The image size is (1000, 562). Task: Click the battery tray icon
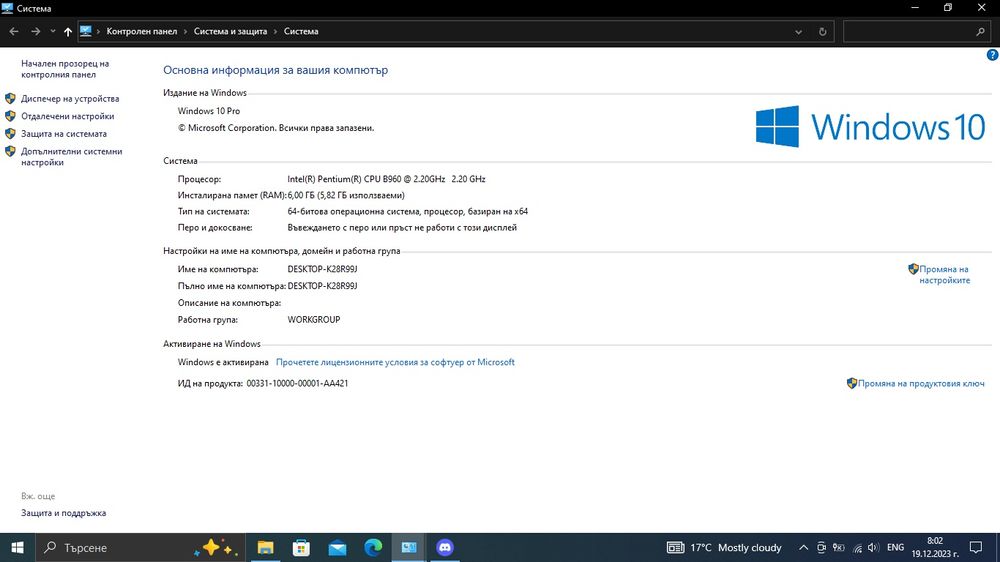[x=839, y=547]
